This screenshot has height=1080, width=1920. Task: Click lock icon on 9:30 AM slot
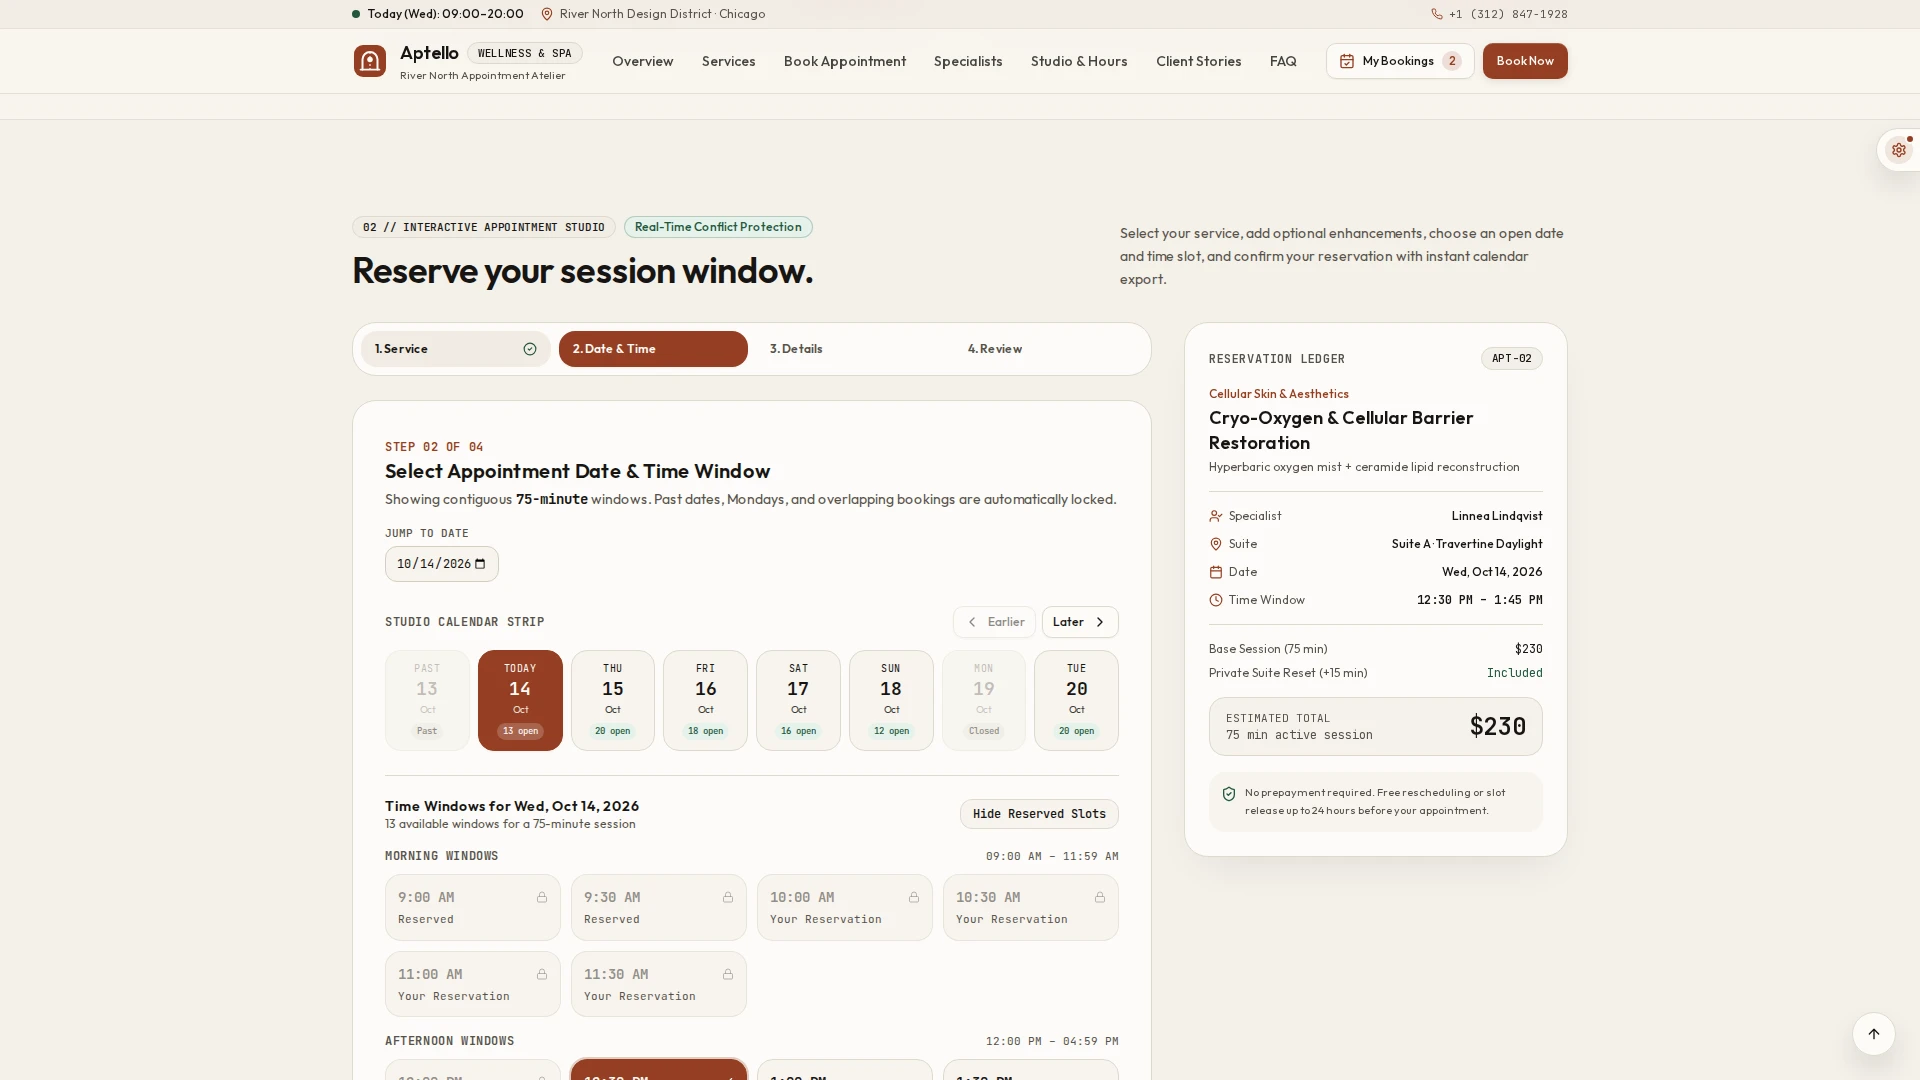coord(728,897)
